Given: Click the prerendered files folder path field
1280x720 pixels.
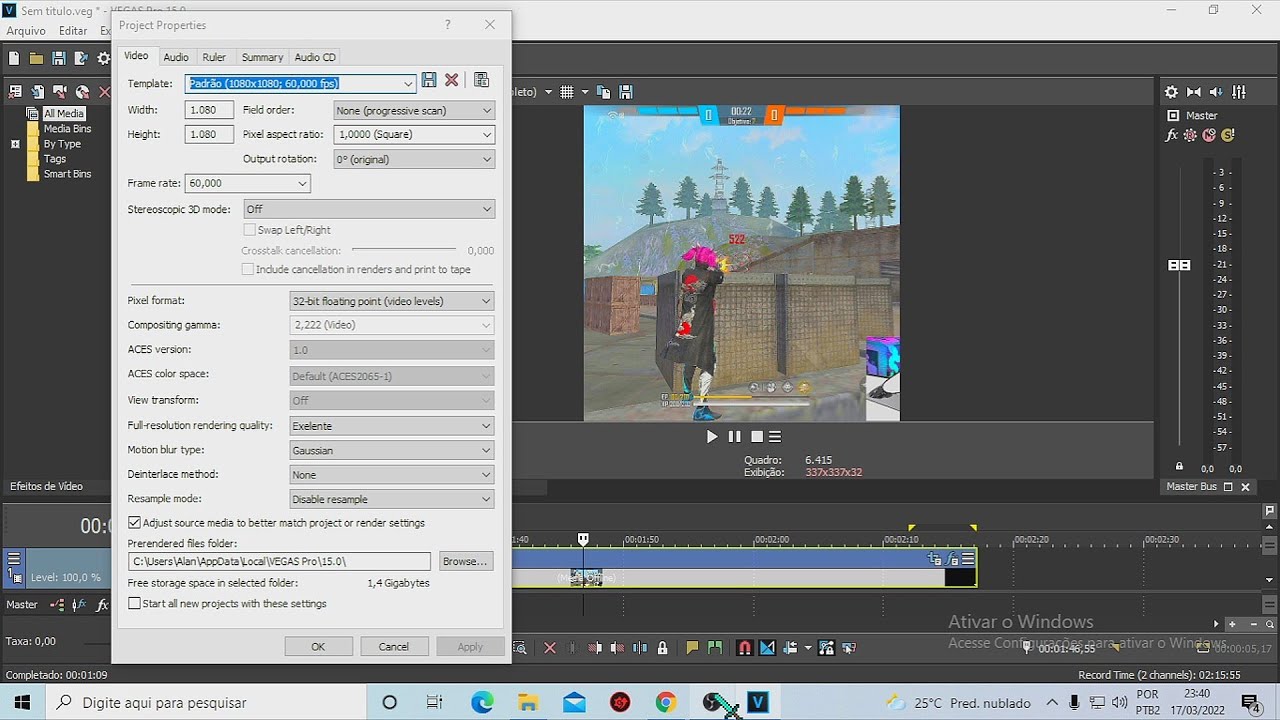Looking at the screenshot, I should [x=279, y=562].
